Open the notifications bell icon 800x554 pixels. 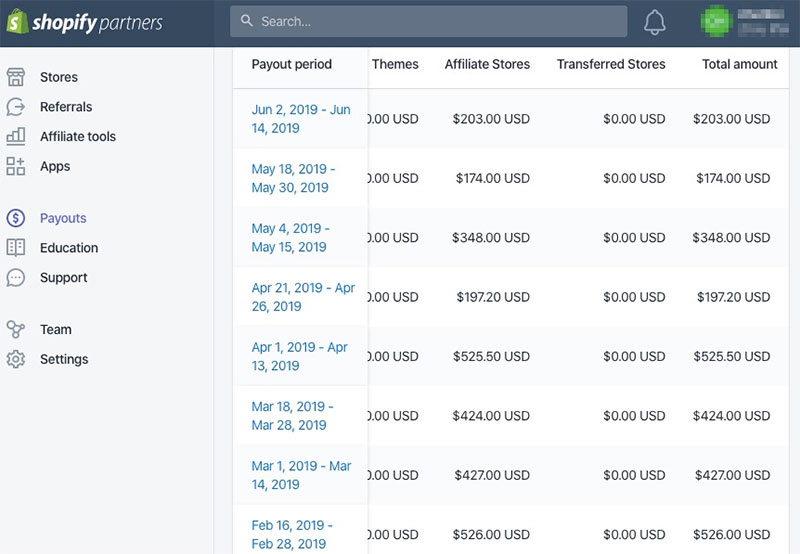tap(654, 22)
